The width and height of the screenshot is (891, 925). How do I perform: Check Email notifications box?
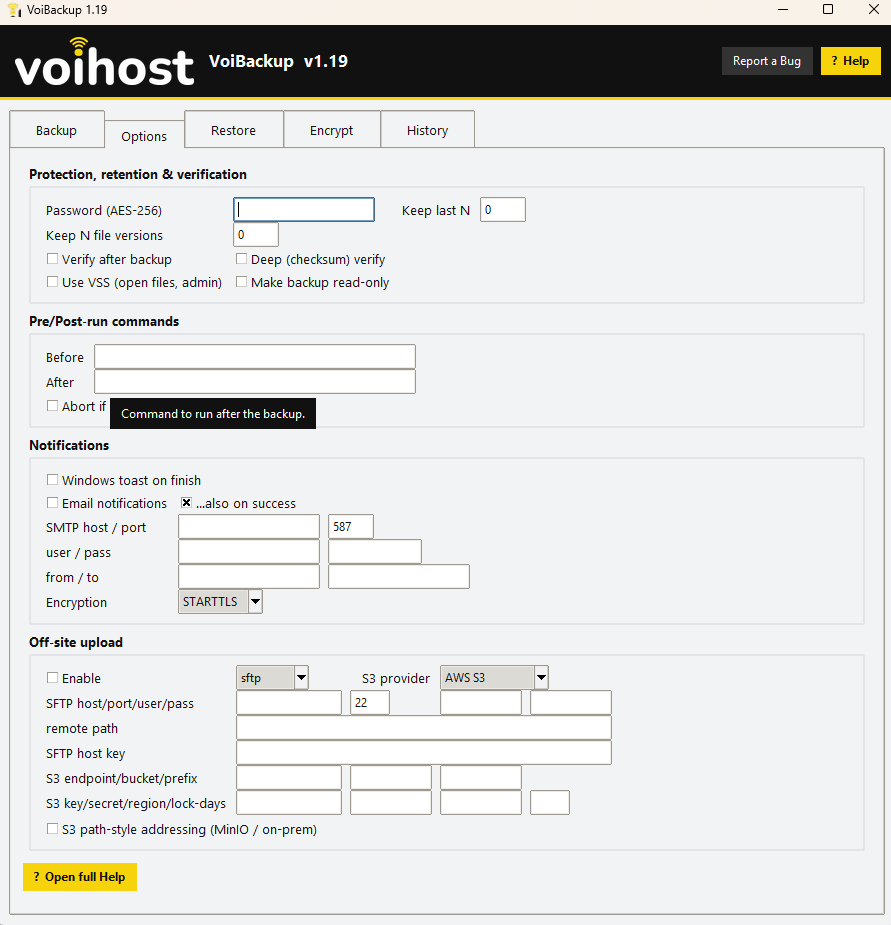click(x=53, y=503)
